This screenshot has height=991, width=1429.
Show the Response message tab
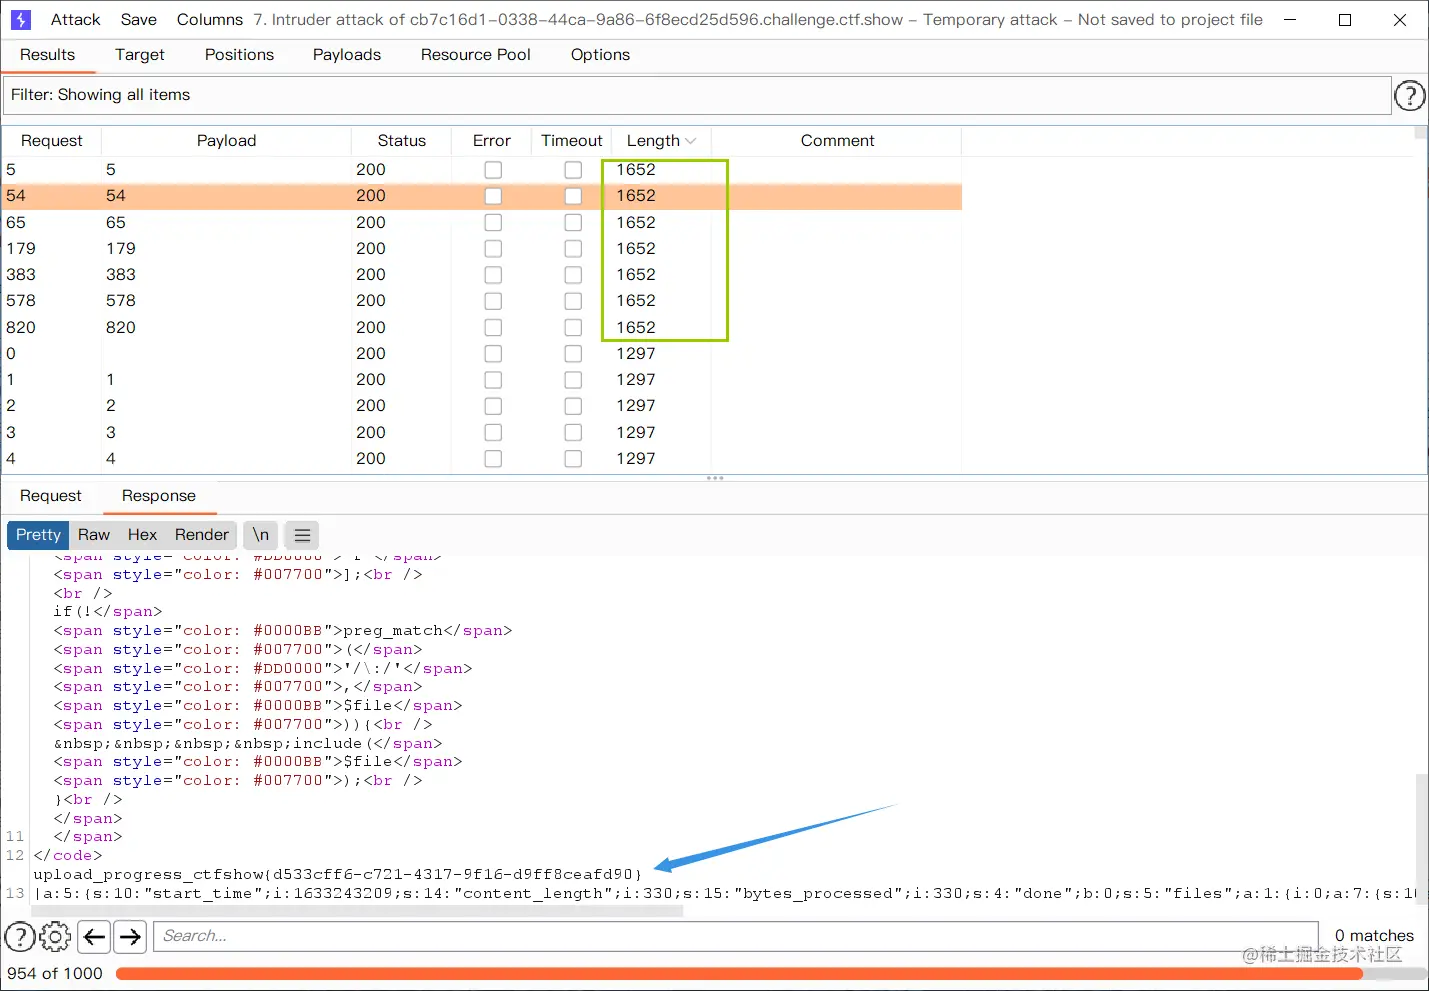tap(159, 496)
